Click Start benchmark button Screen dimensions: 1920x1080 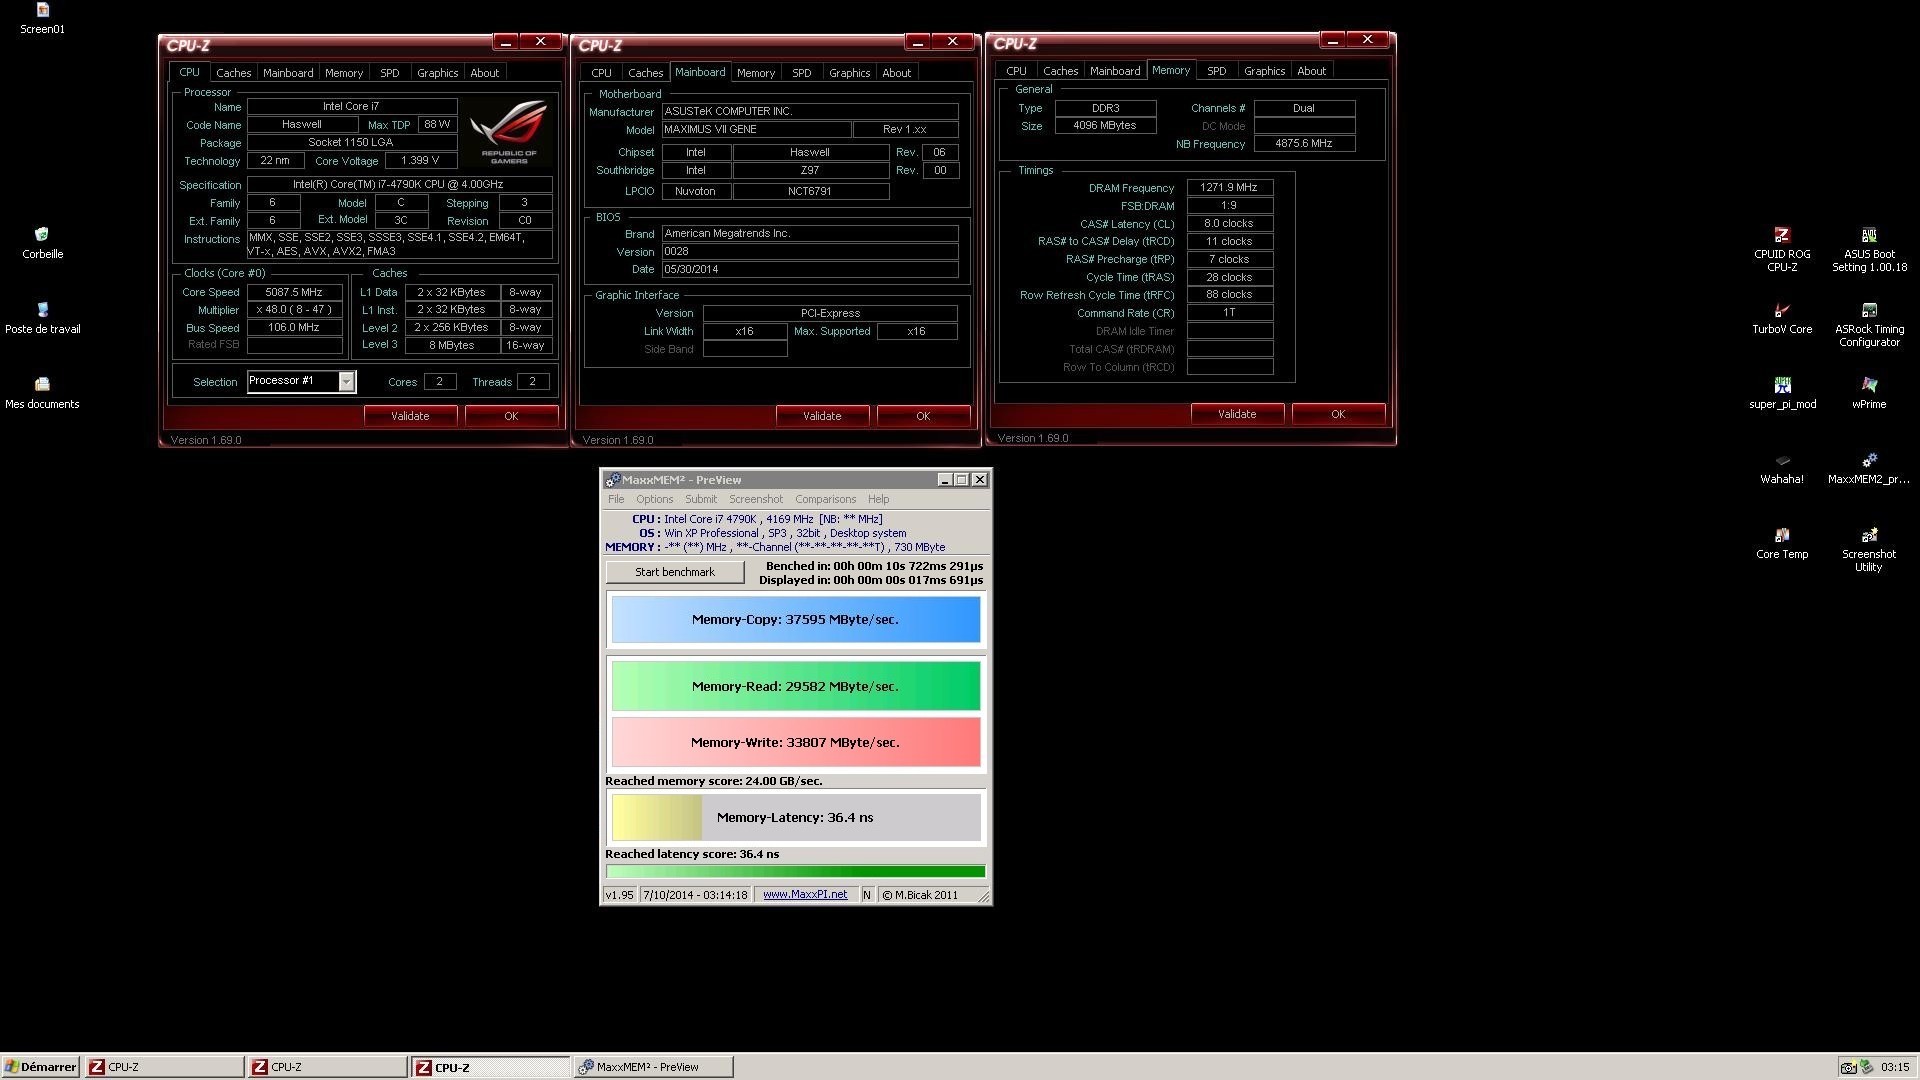[675, 572]
